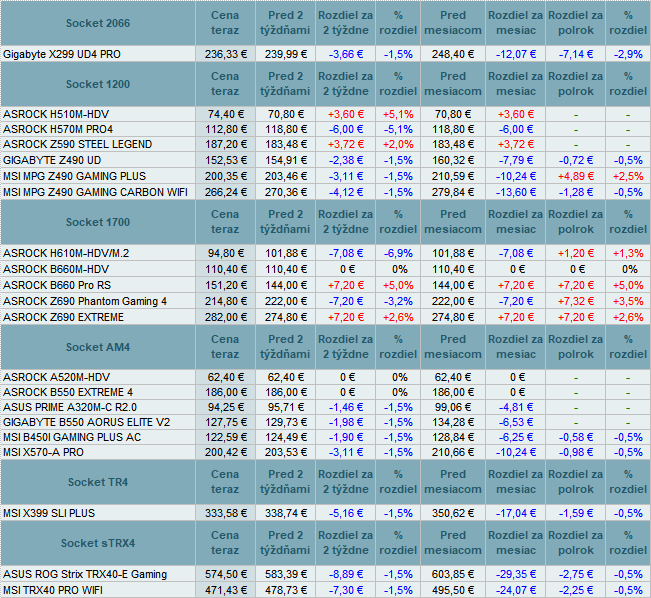
Task: Select ASROCK H610M-HDV/M.2 row name
Action: point(66,253)
